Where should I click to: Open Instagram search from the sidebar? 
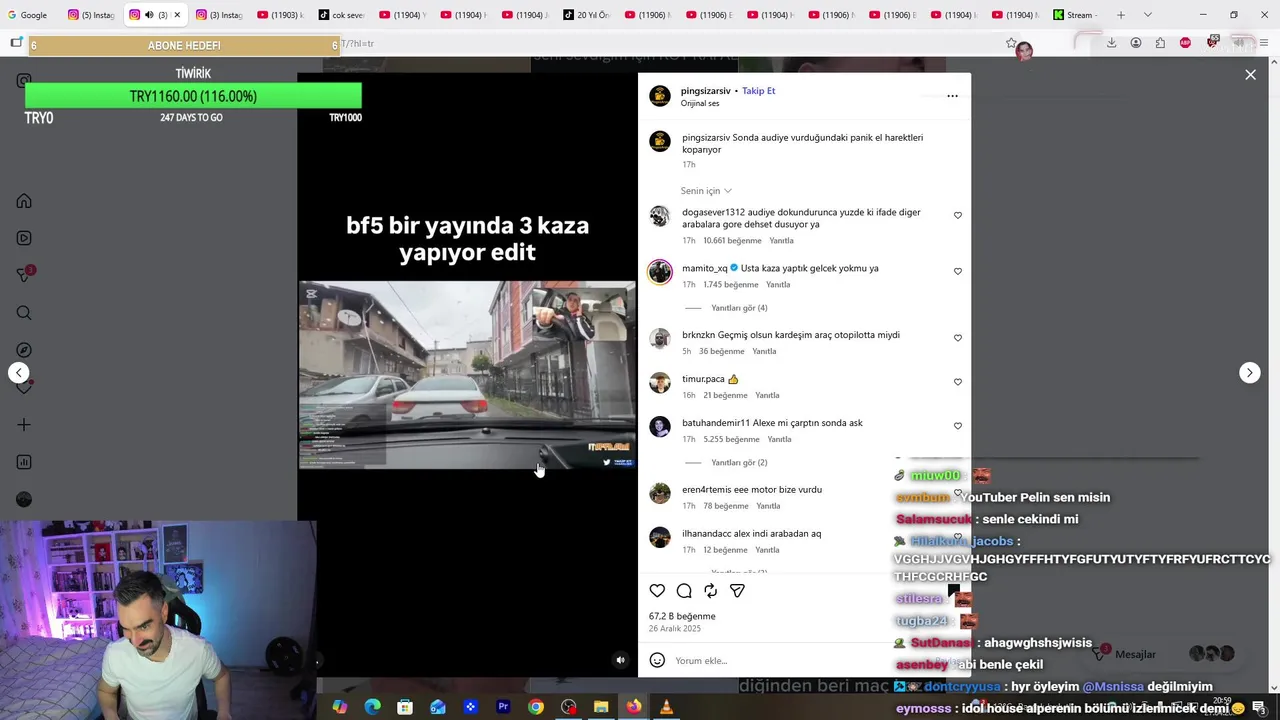click(x=24, y=313)
